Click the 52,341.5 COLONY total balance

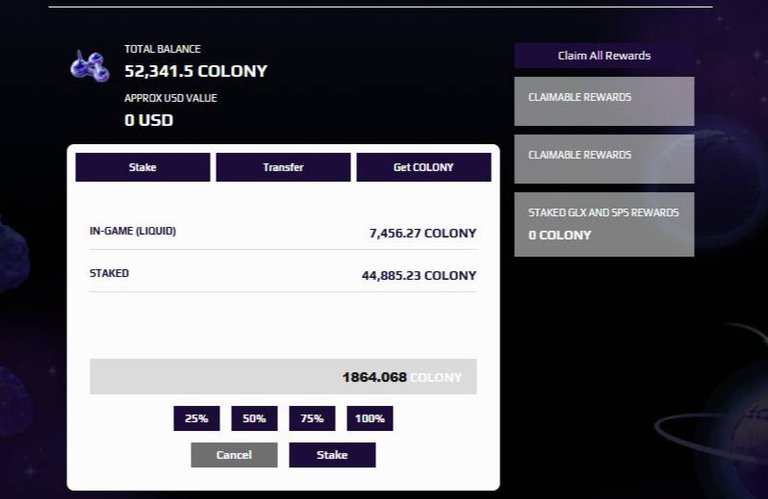tap(196, 71)
